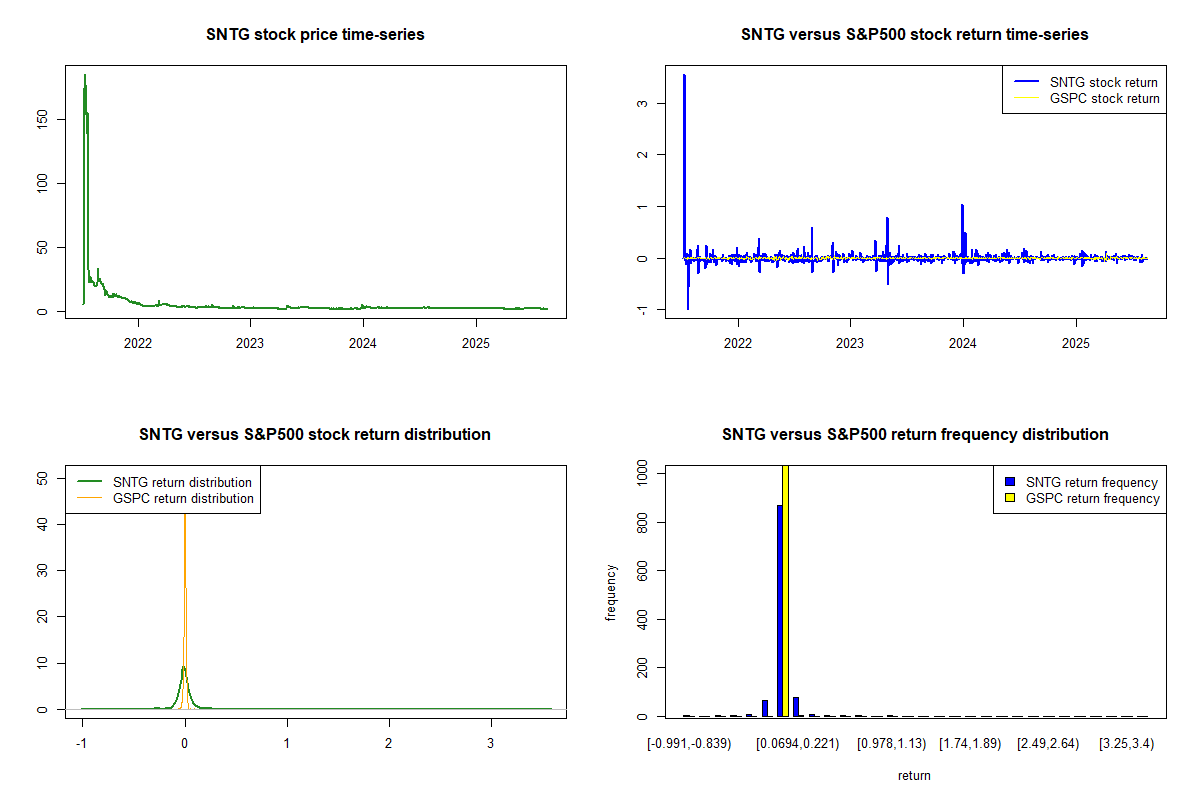Image resolution: width=1200 pixels, height=800 pixels.
Task: Click the yellow GSPC return frequency legend square
Action: pyautogui.click(x=1012, y=498)
